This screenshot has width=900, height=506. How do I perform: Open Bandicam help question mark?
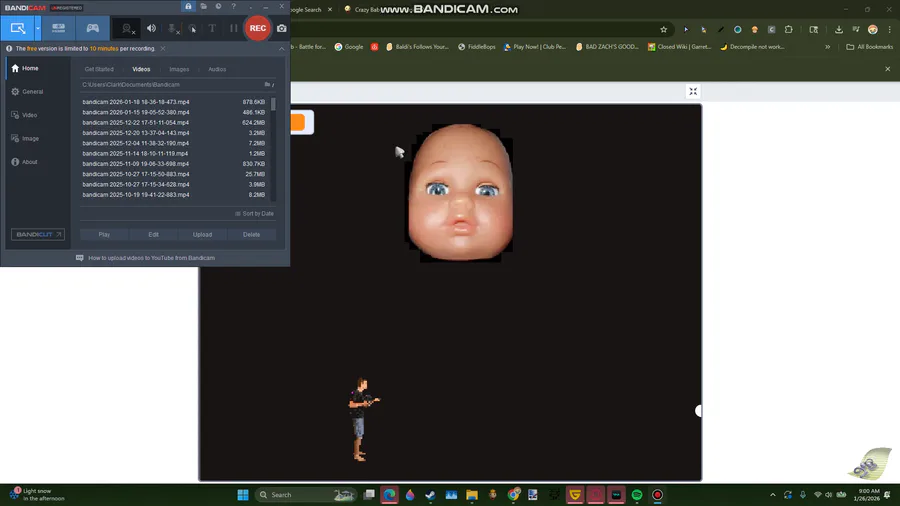point(234,6)
